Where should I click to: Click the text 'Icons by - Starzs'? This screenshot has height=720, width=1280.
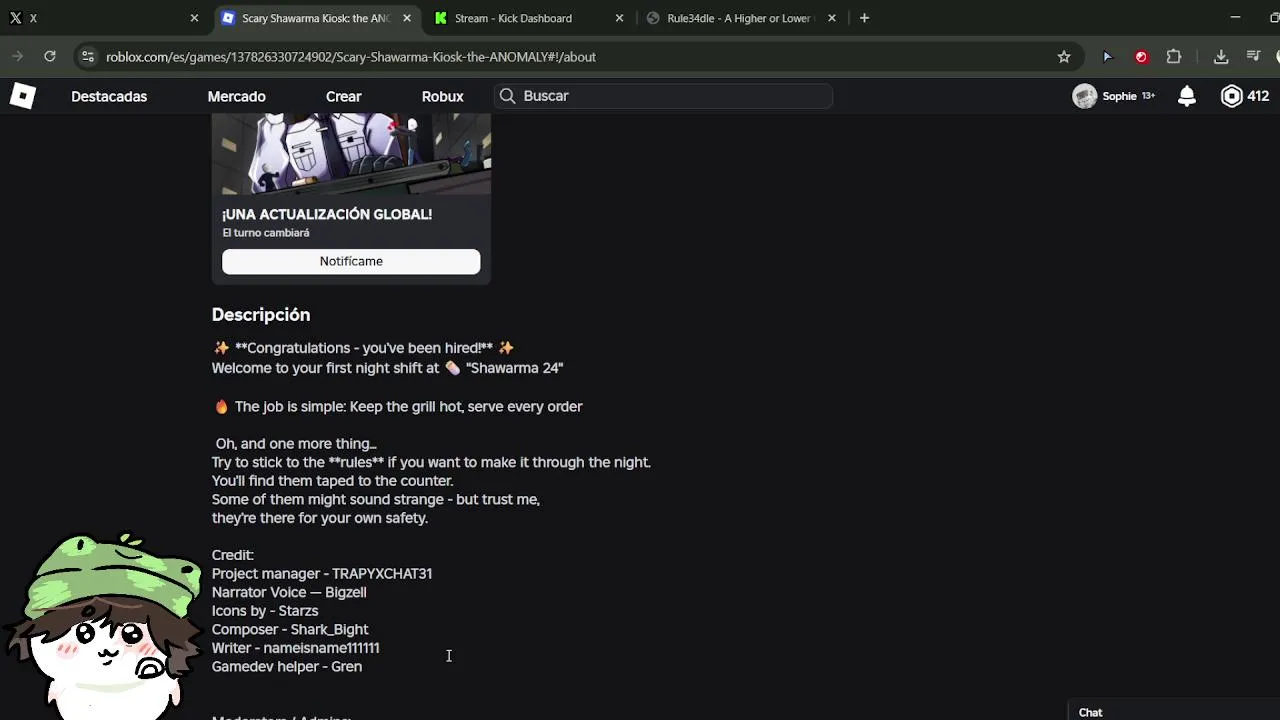coord(265,611)
